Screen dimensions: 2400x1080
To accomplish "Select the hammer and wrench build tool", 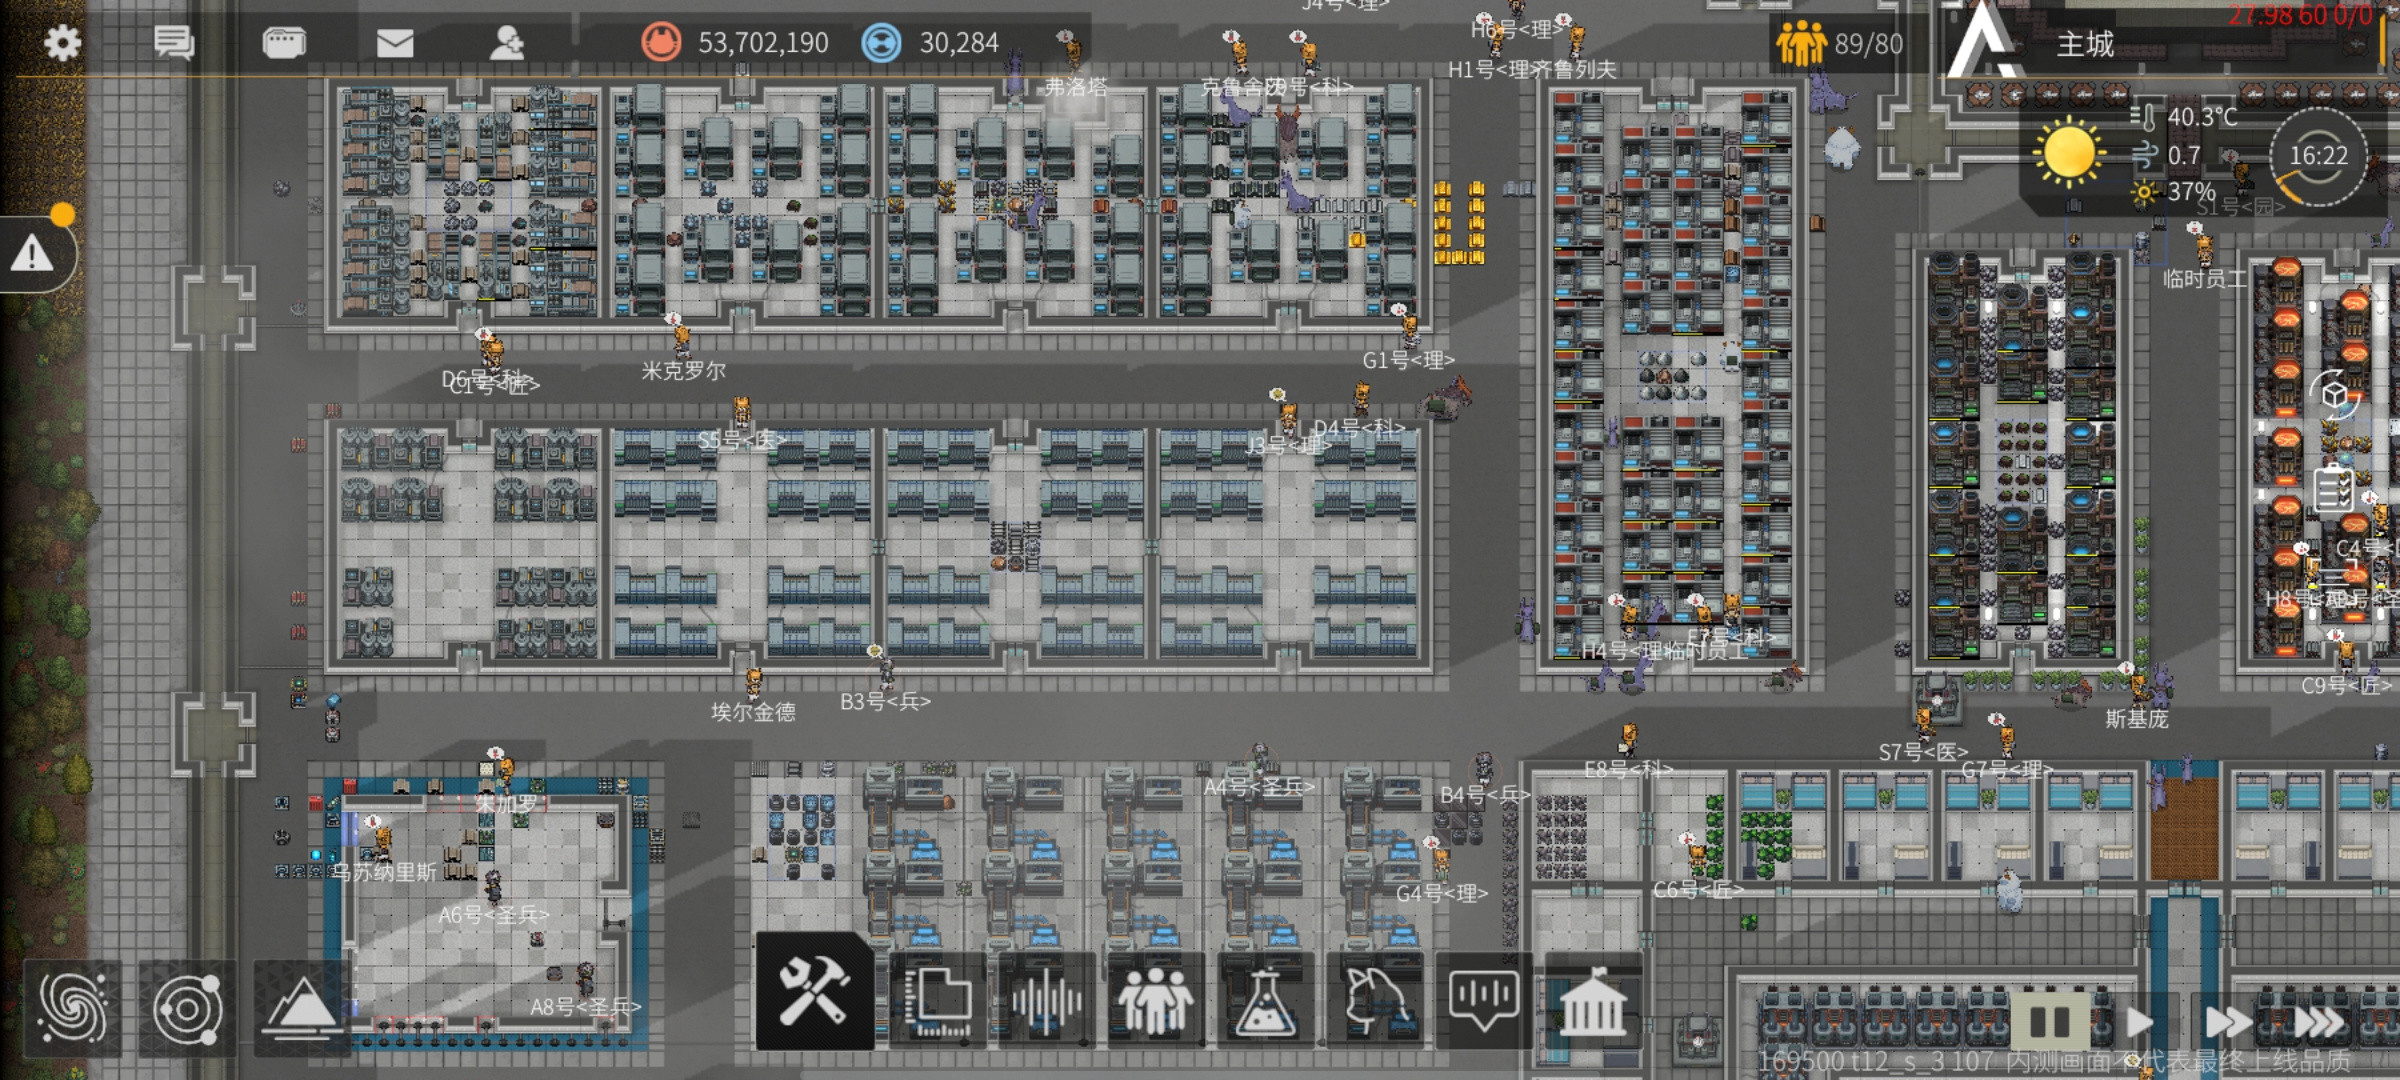I will point(814,992).
